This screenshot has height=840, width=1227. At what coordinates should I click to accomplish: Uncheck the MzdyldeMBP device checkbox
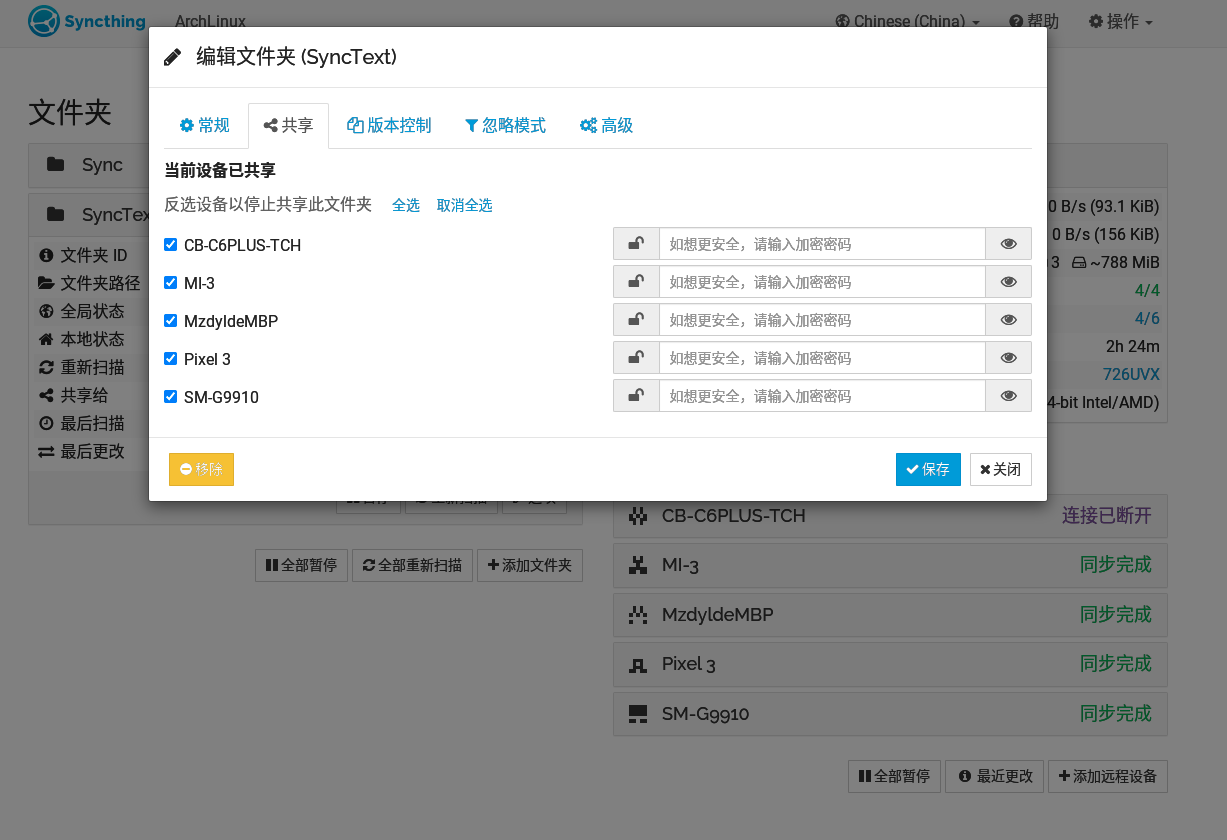click(x=170, y=320)
